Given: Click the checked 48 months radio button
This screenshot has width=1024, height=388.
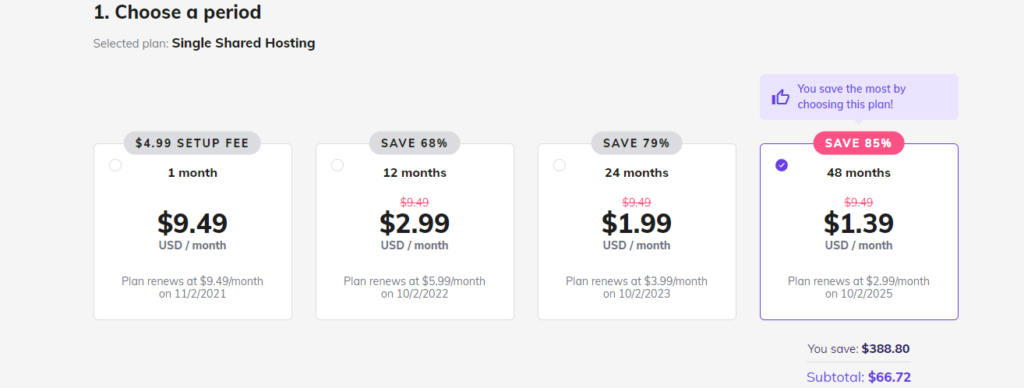Looking at the screenshot, I should (x=782, y=165).
